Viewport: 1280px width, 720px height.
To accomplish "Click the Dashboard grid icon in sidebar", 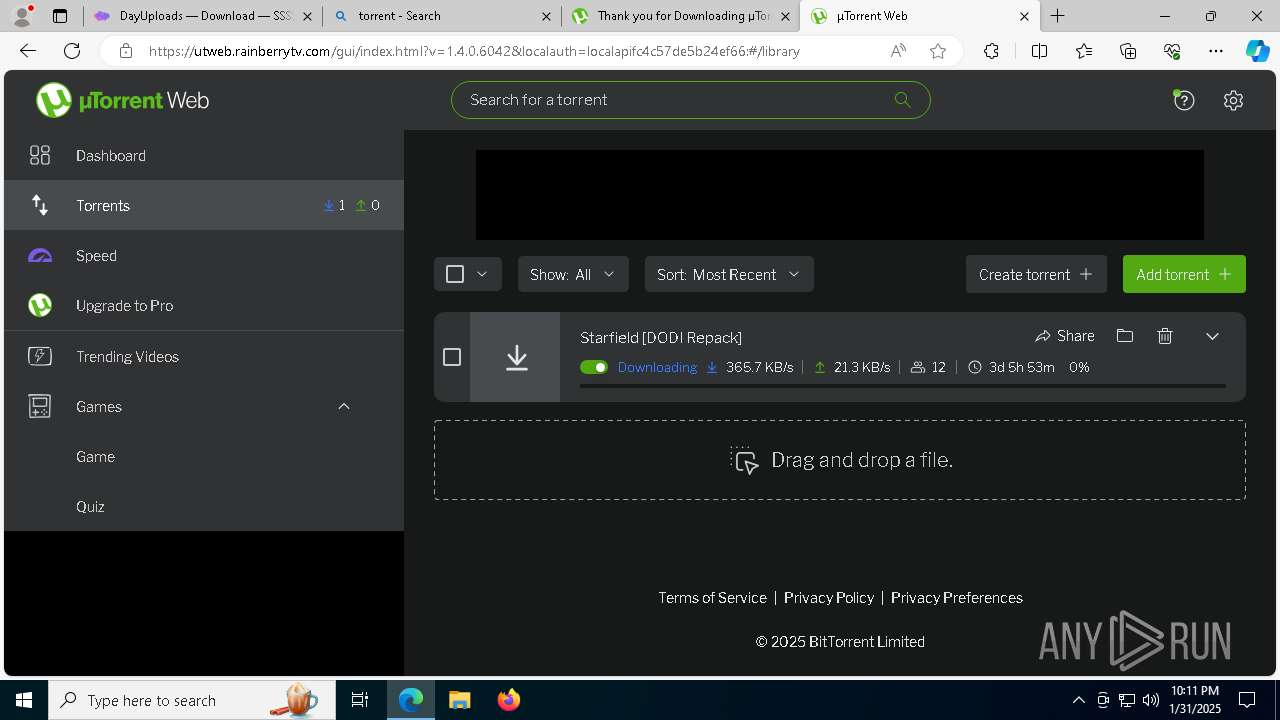I will (x=40, y=155).
